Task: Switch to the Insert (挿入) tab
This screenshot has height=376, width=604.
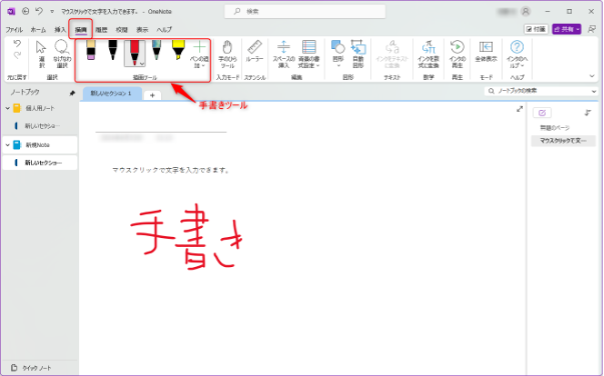Action: point(60,30)
